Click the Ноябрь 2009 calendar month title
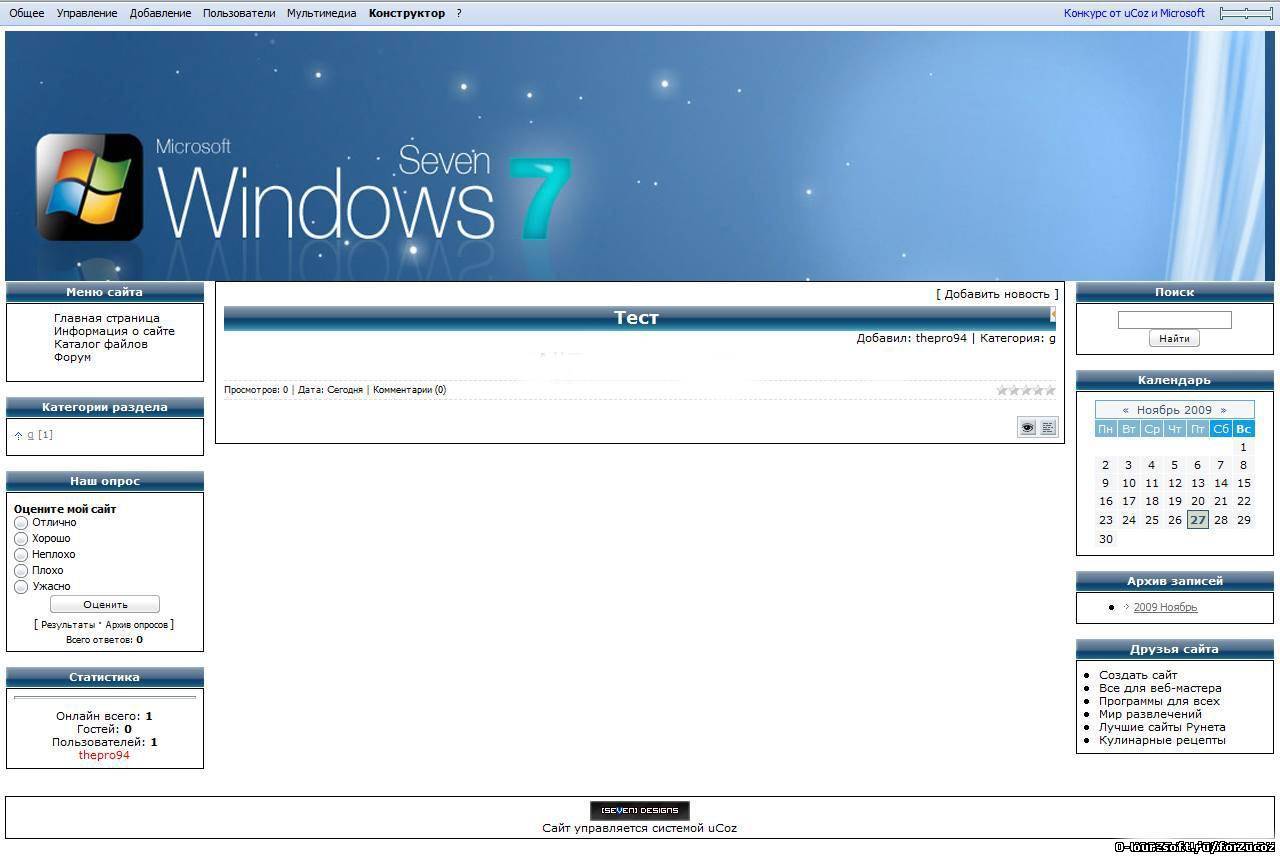Screen dimensions: 1280x857 point(1174,410)
